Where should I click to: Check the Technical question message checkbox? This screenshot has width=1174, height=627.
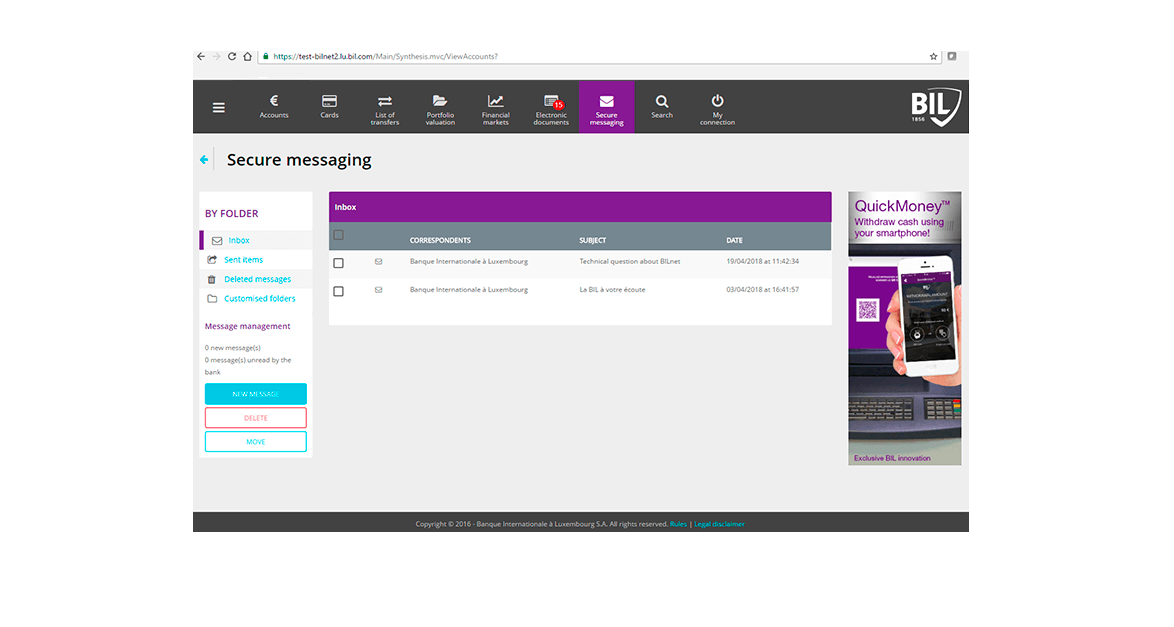click(338, 263)
